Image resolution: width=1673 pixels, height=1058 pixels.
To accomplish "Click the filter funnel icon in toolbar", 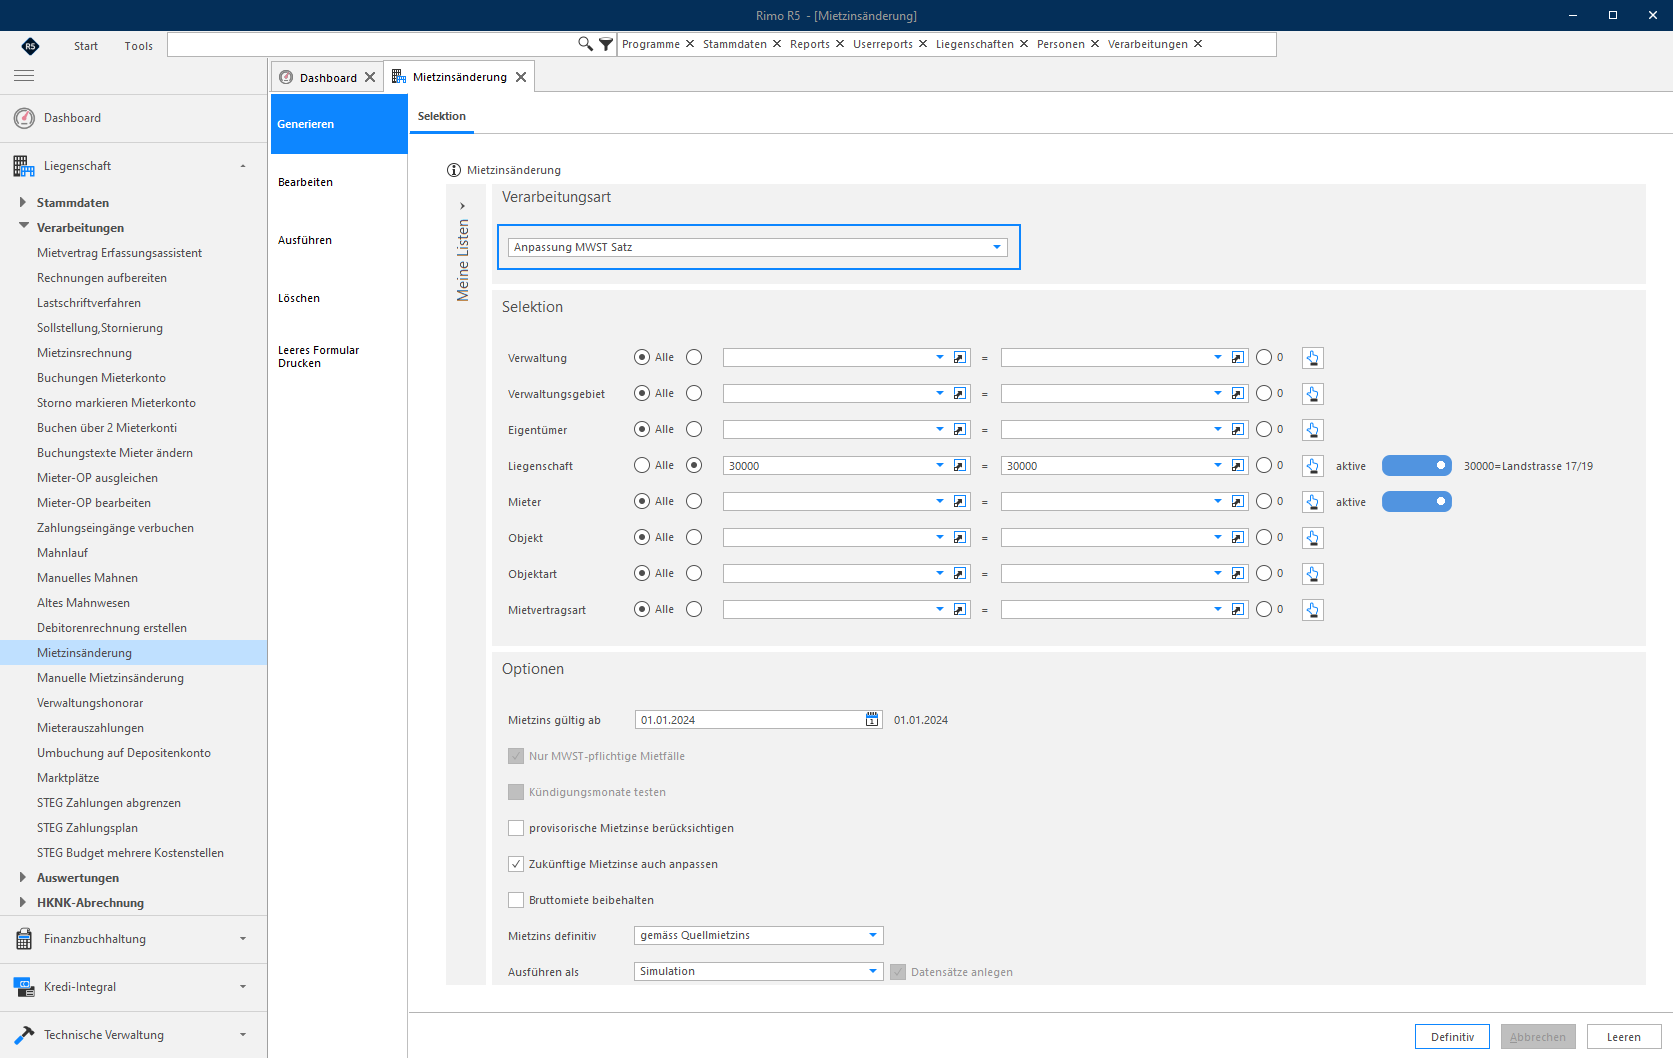I will (606, 44).
